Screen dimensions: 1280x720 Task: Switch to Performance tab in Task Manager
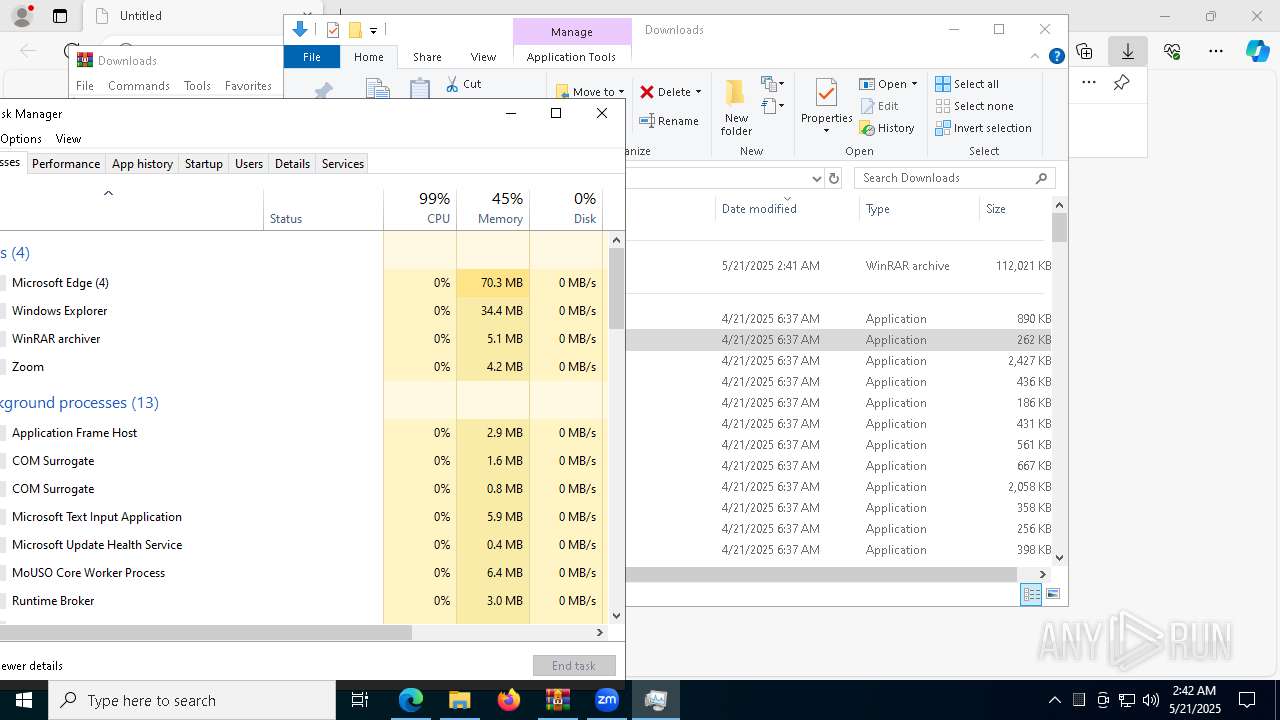[66, 164]
